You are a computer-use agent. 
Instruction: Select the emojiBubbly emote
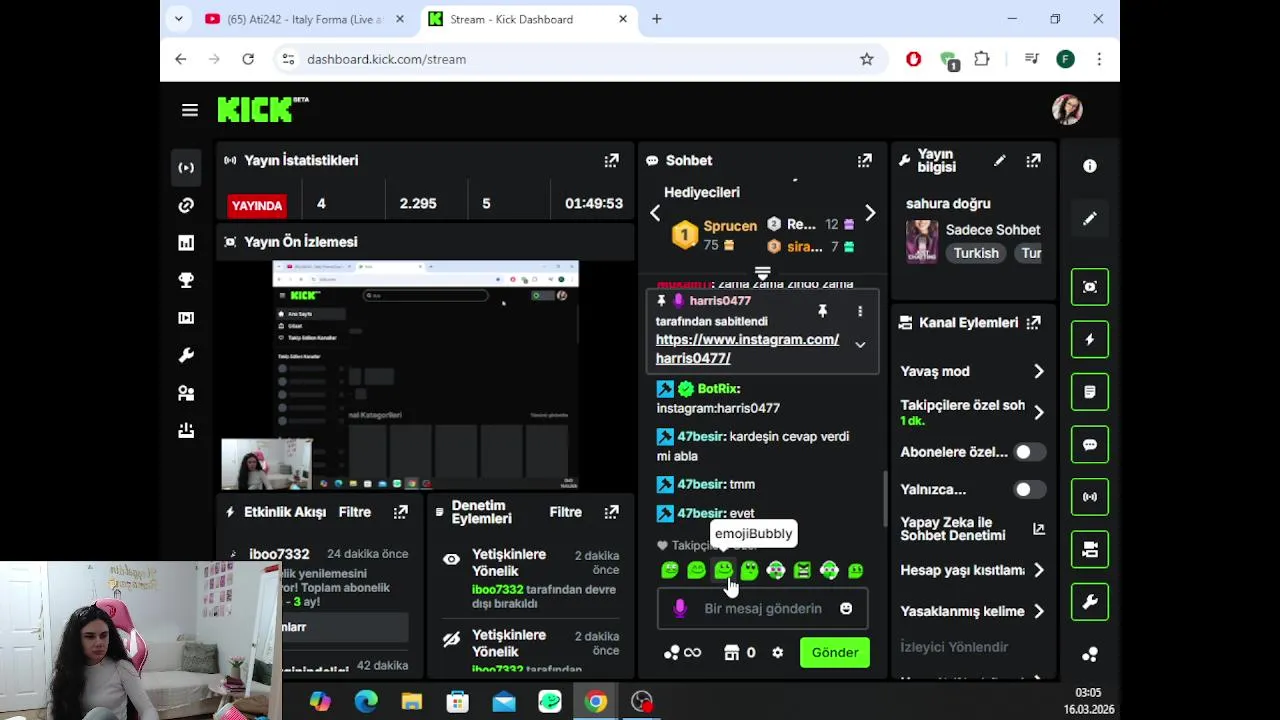click(x=723, y=570)
